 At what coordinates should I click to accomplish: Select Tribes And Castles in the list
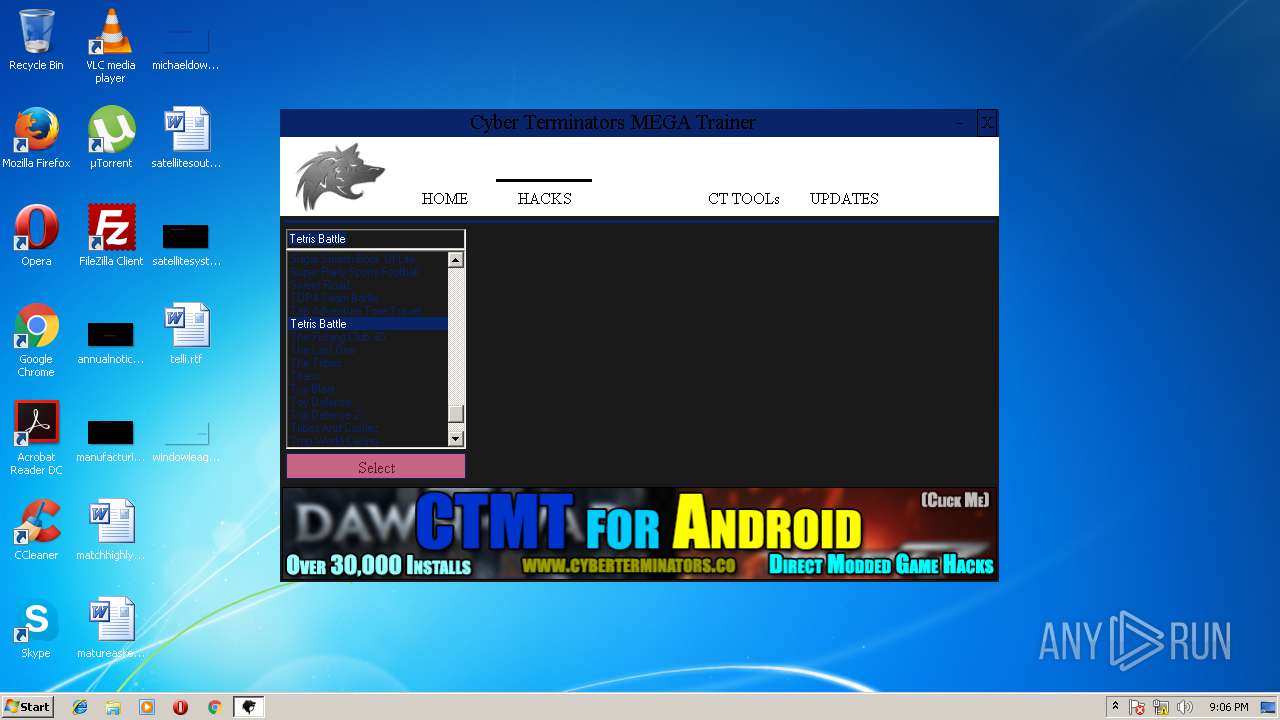pos(367,428)
